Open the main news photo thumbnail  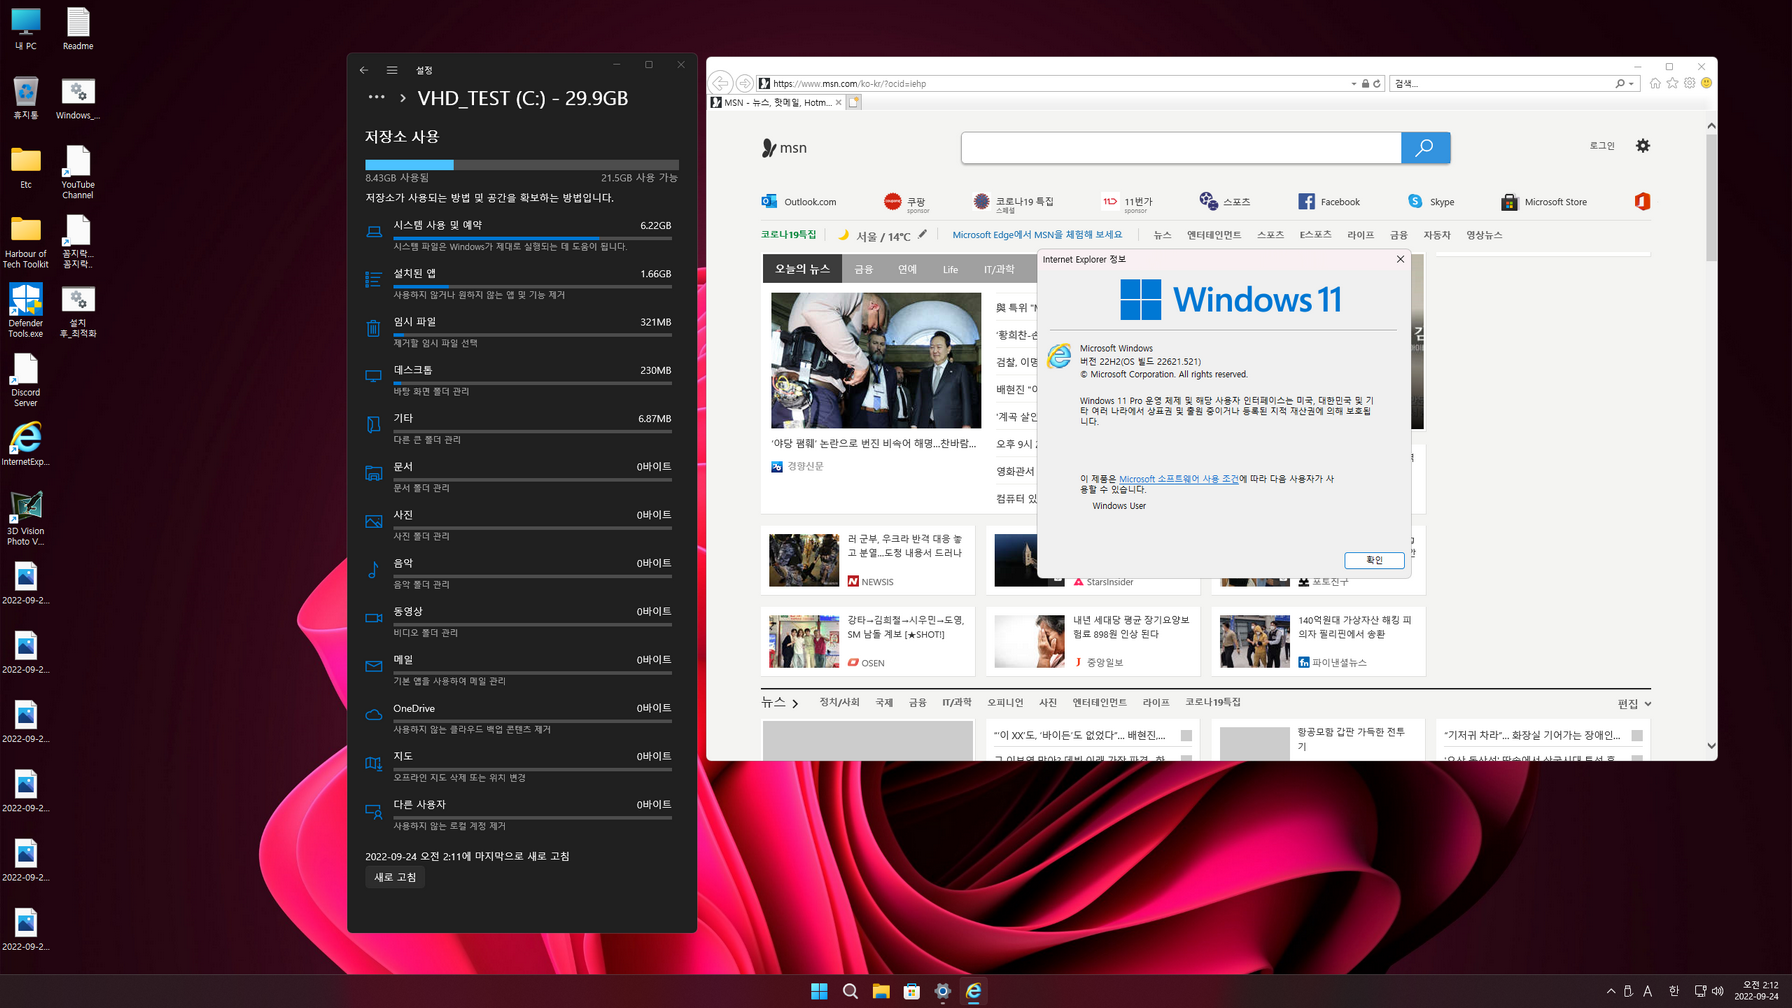coord(876,360)
